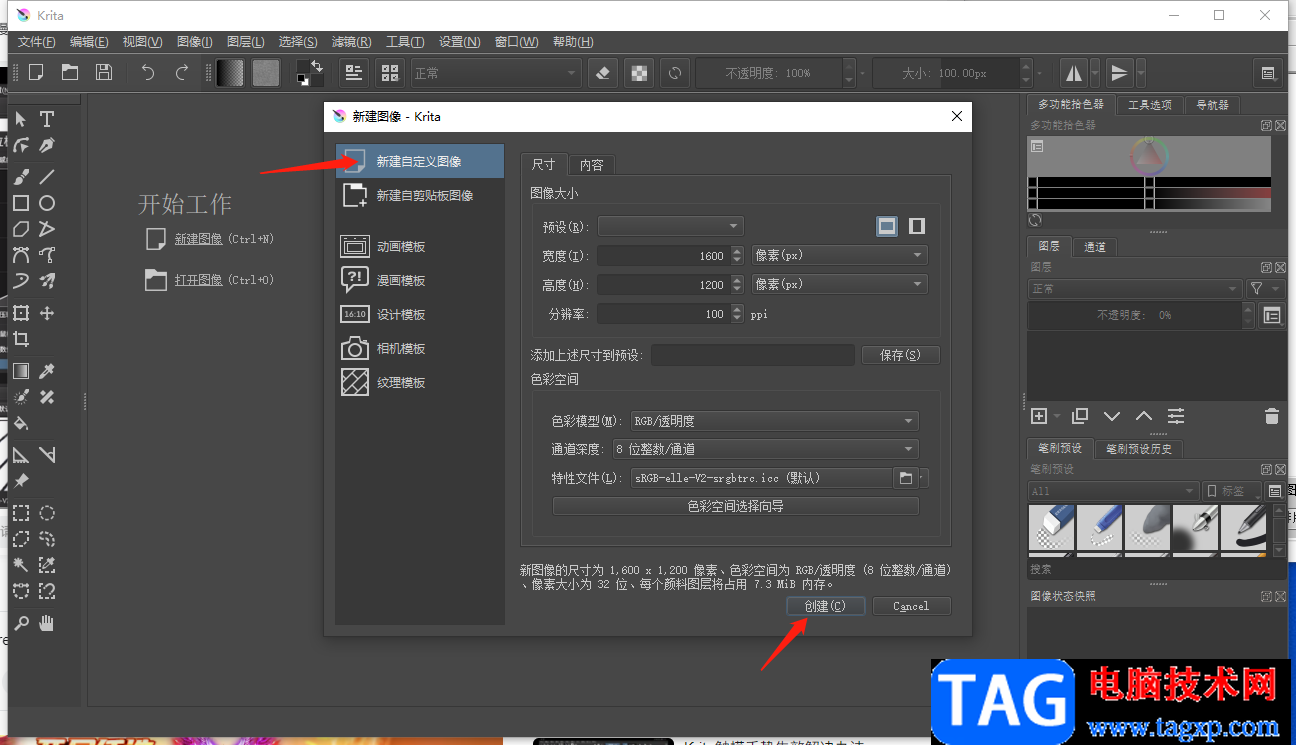Select the Line tool
The width and height of the screenshot is (1296, 745).
tap(47, 176)
